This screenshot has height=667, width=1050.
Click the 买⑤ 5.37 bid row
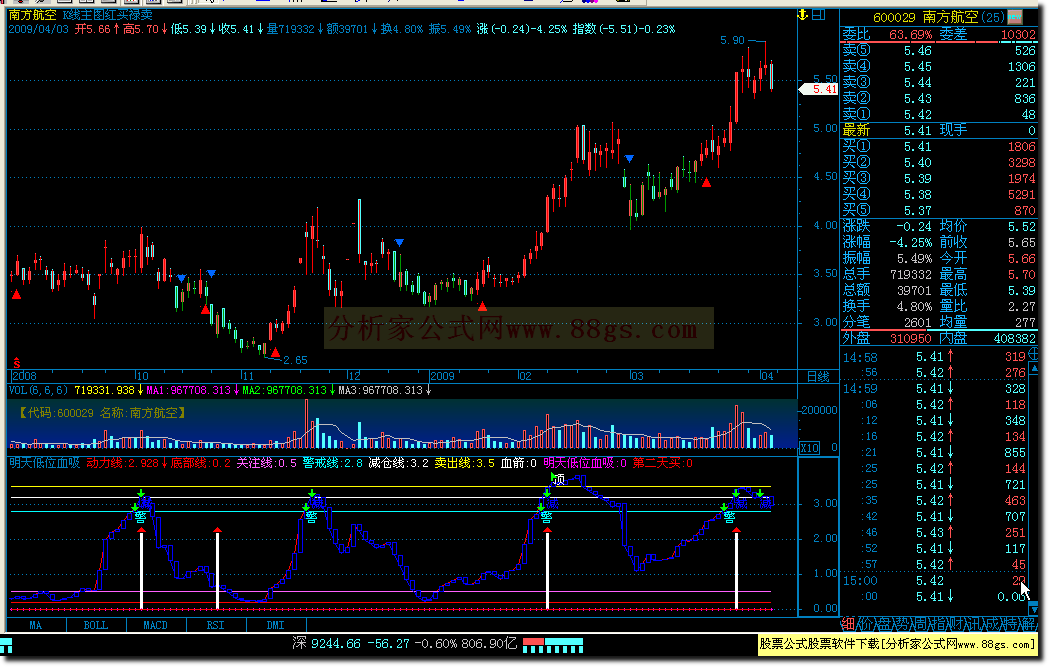(939, 210)
